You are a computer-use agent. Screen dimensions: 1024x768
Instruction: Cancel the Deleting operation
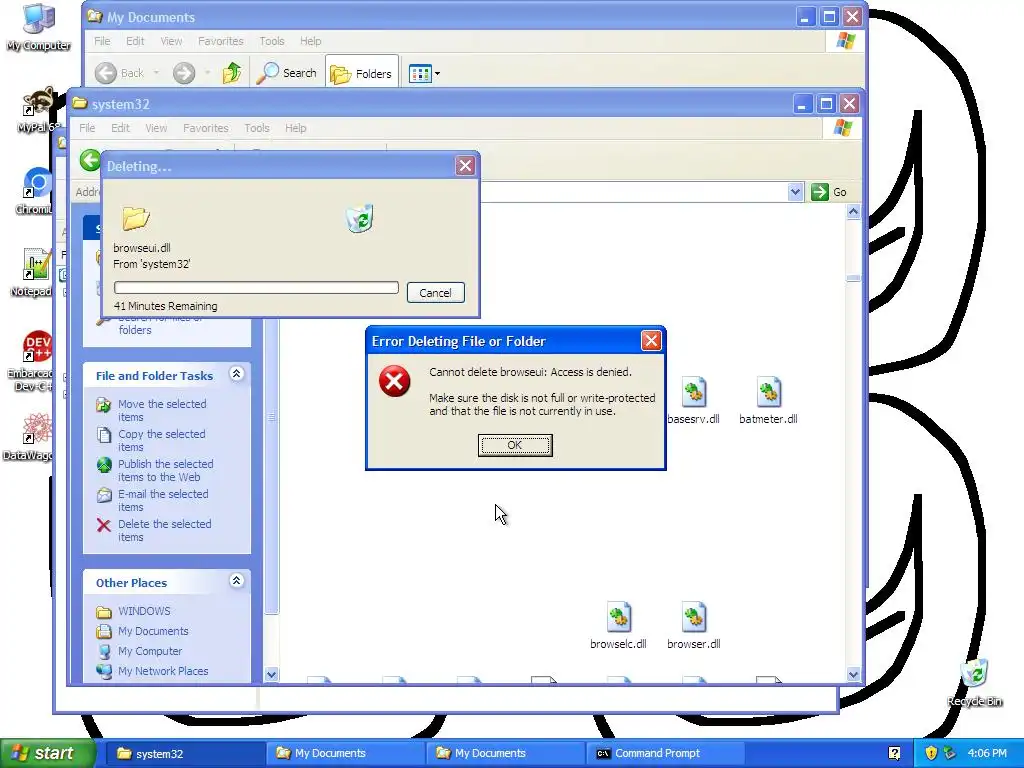(x=436, y=293)
